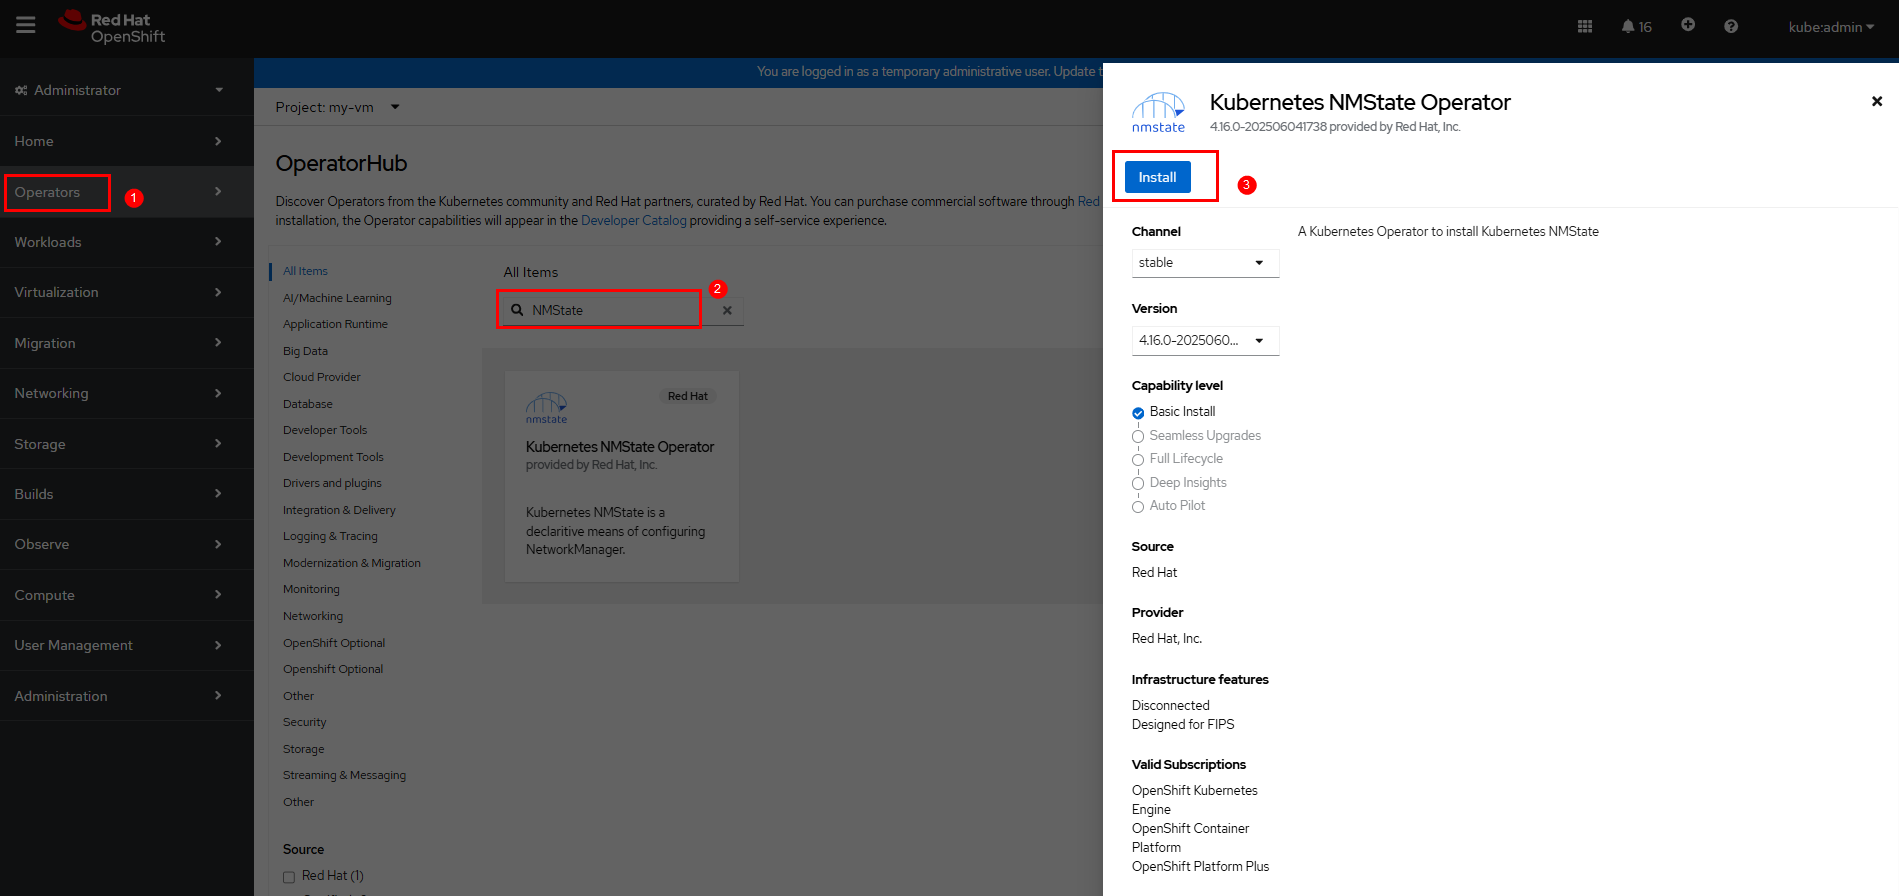Filter by Storage category in OperatorHub list

[x=303, y=749]
